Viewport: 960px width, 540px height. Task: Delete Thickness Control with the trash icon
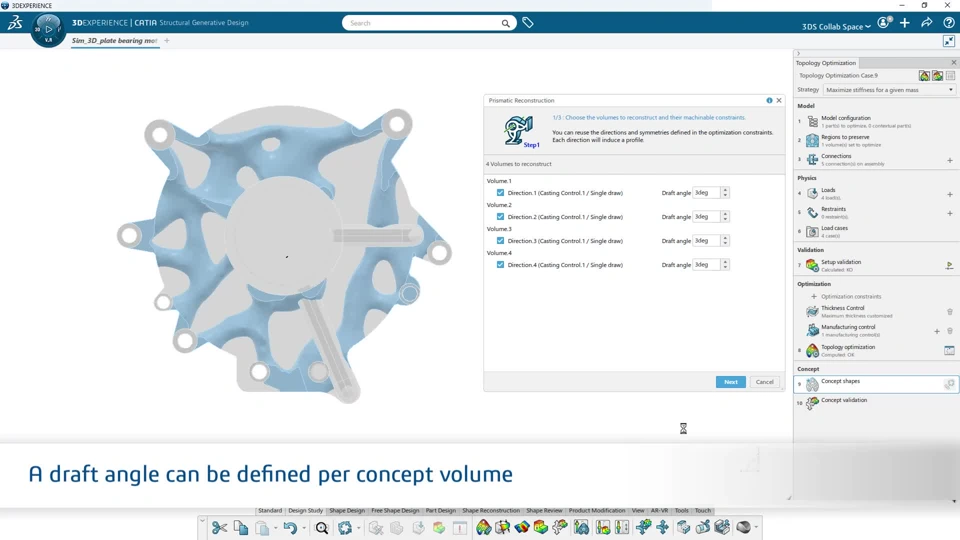950,312
